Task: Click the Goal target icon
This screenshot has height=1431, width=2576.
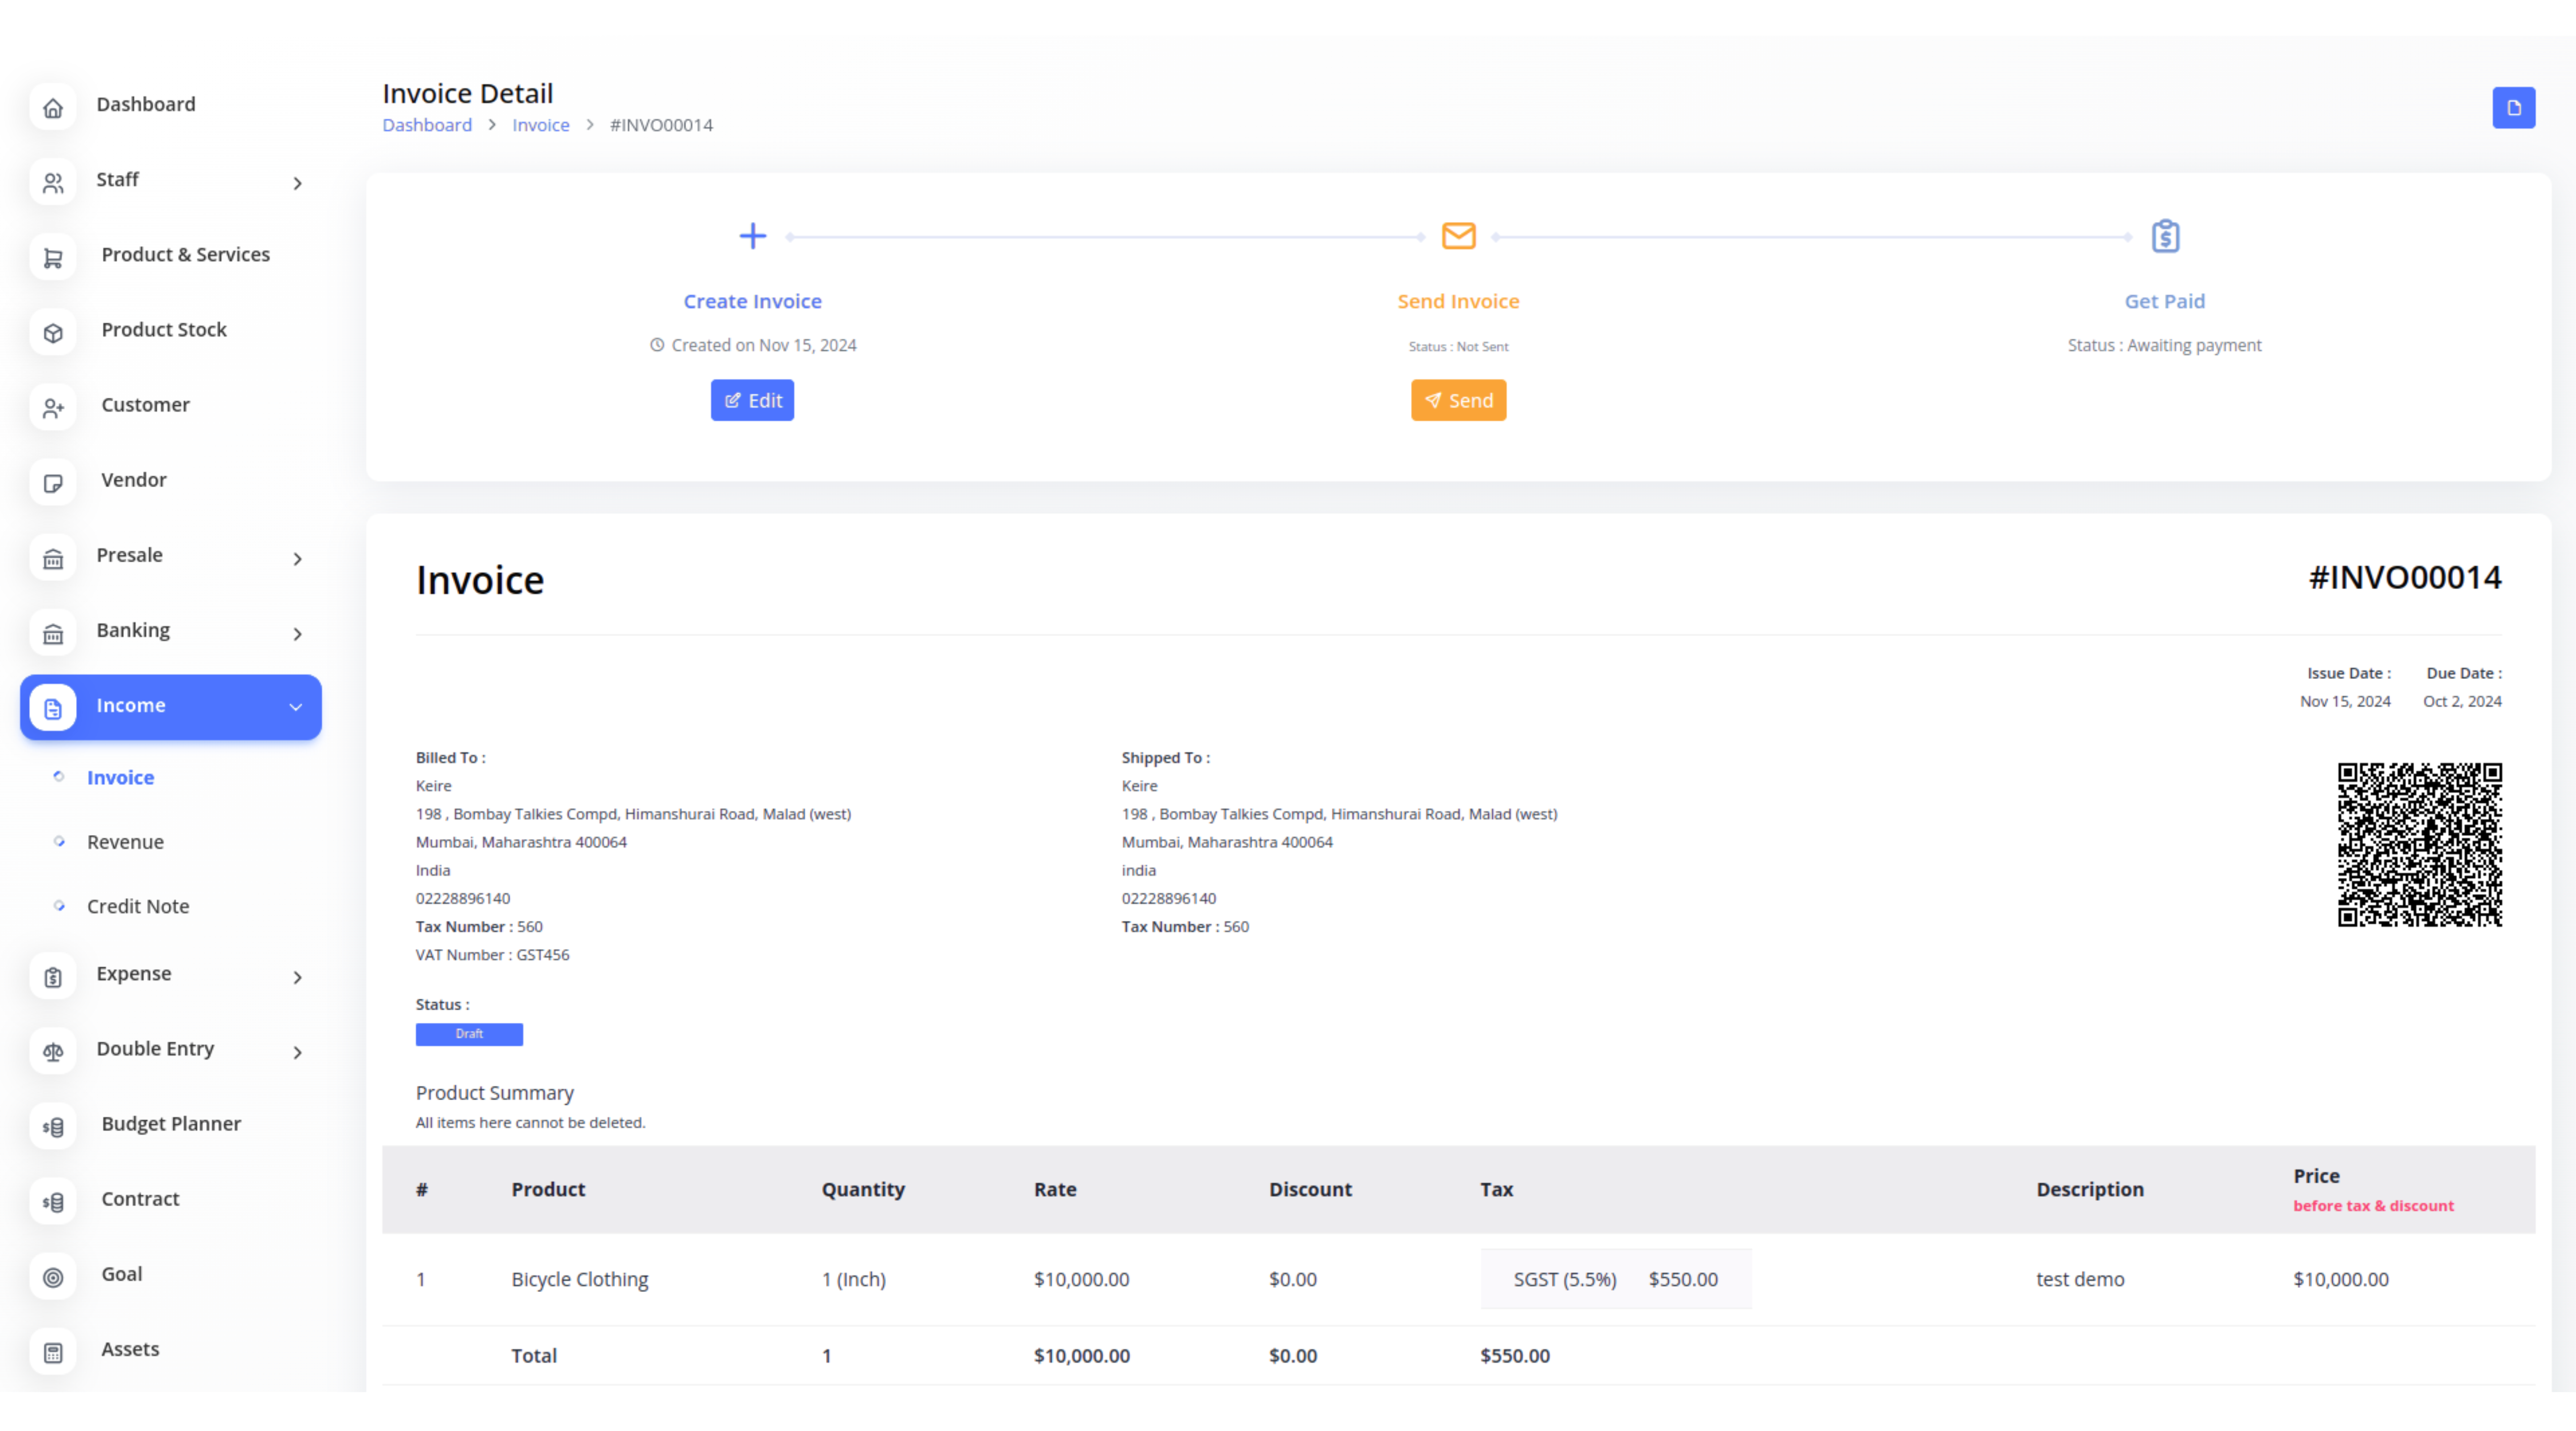Action: point(53,1277)
